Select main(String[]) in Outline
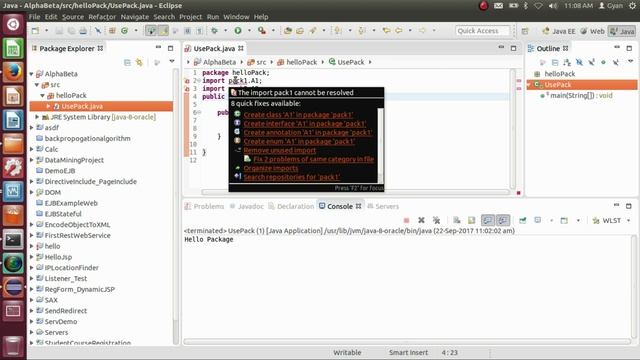 [576, 96]
